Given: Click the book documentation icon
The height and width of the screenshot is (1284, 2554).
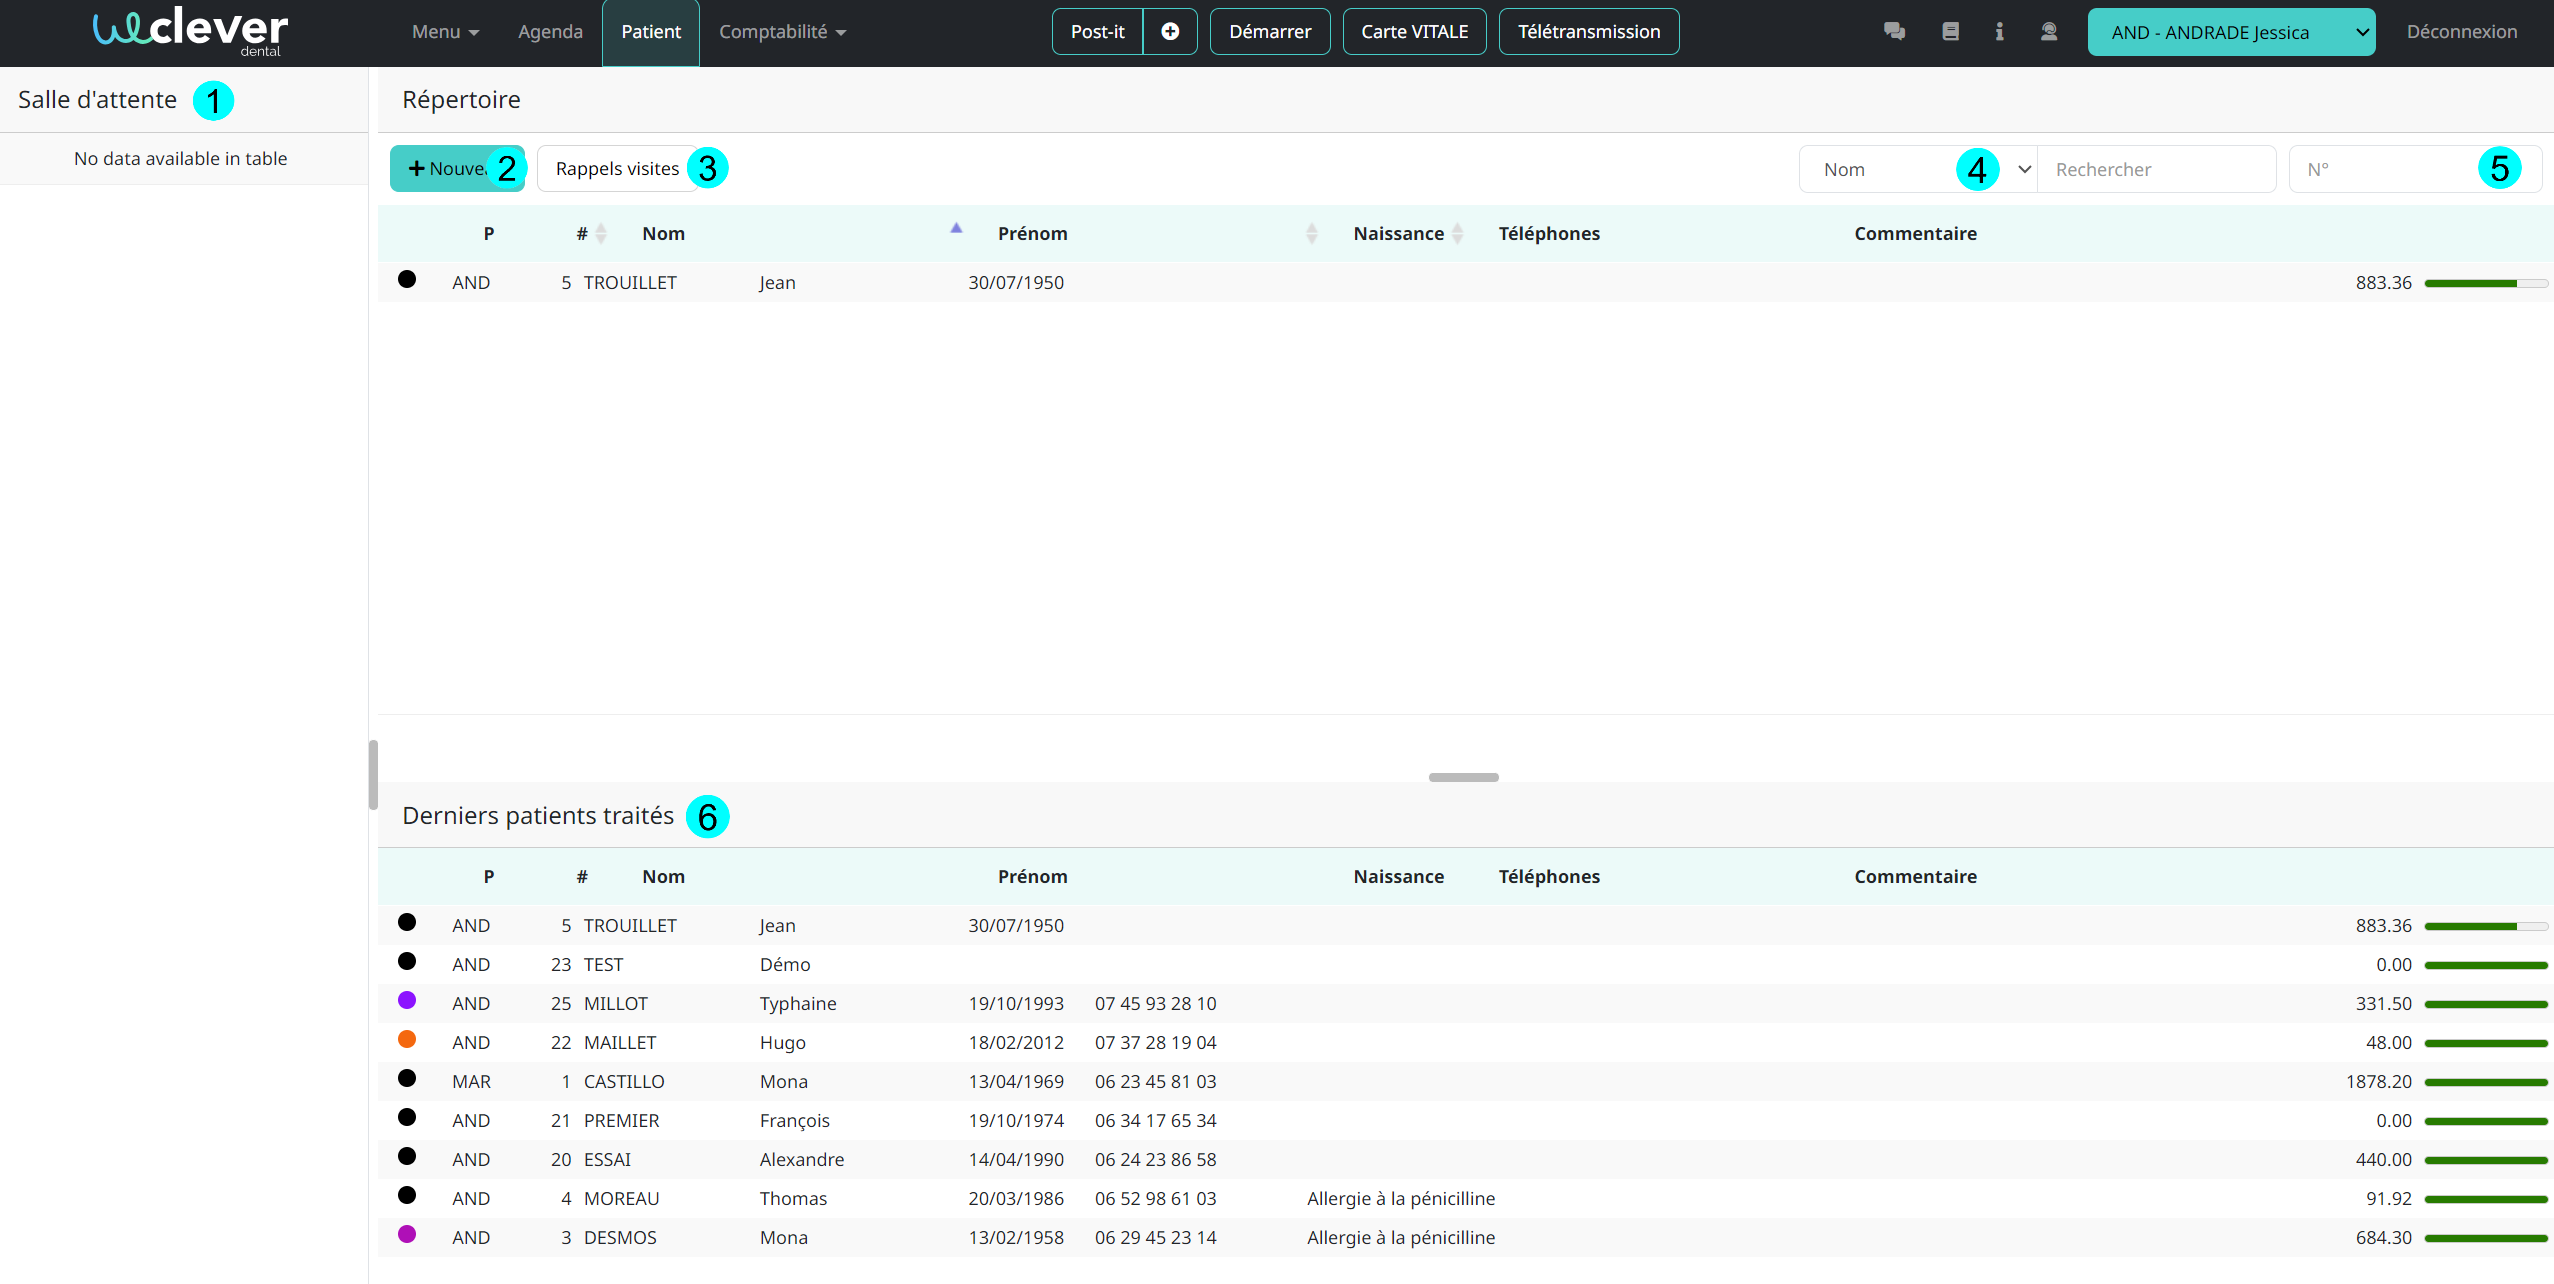Looking at the screenshot, I should click(x=1950, y=32).
